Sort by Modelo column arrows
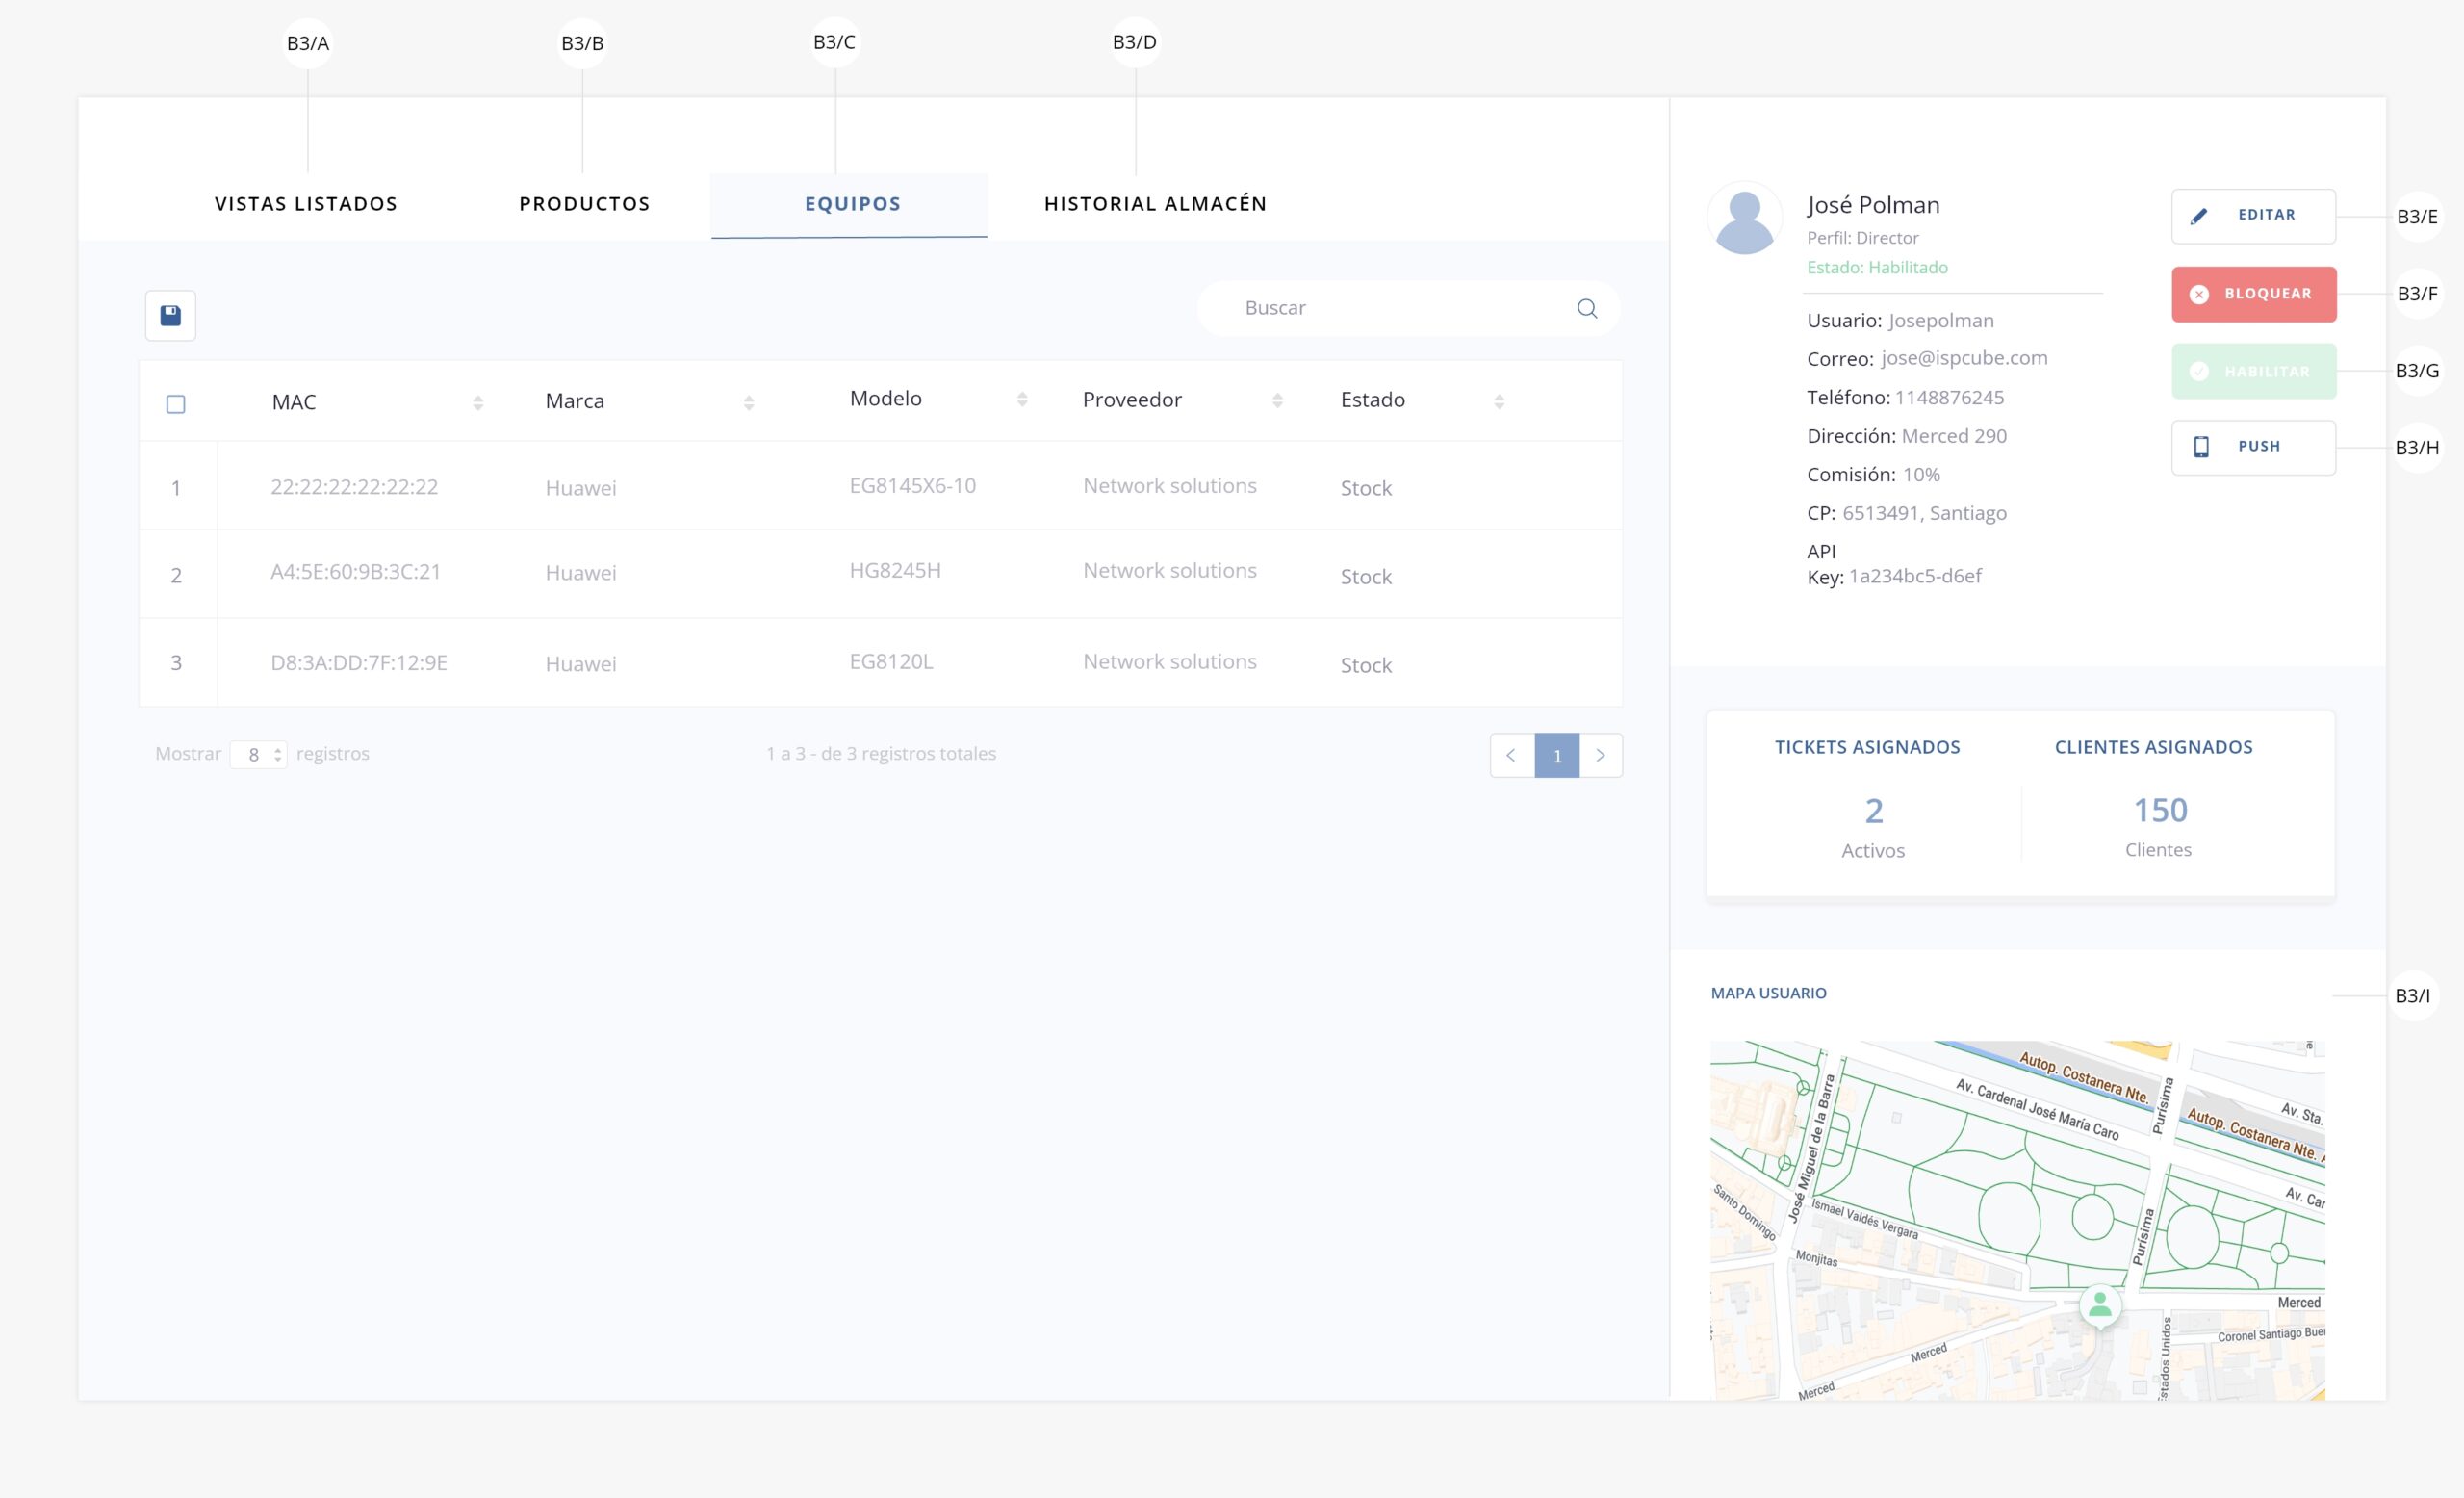The height and width of the screenshot is (1498, 2464). [1021, 400]
